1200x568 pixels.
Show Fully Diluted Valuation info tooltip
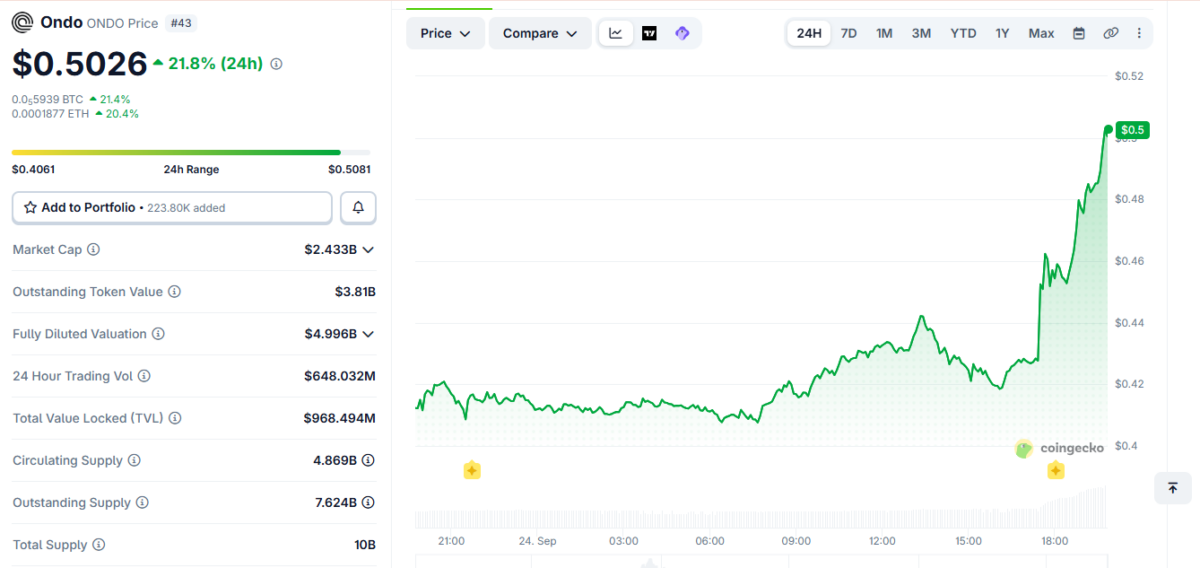pos(158,334)
